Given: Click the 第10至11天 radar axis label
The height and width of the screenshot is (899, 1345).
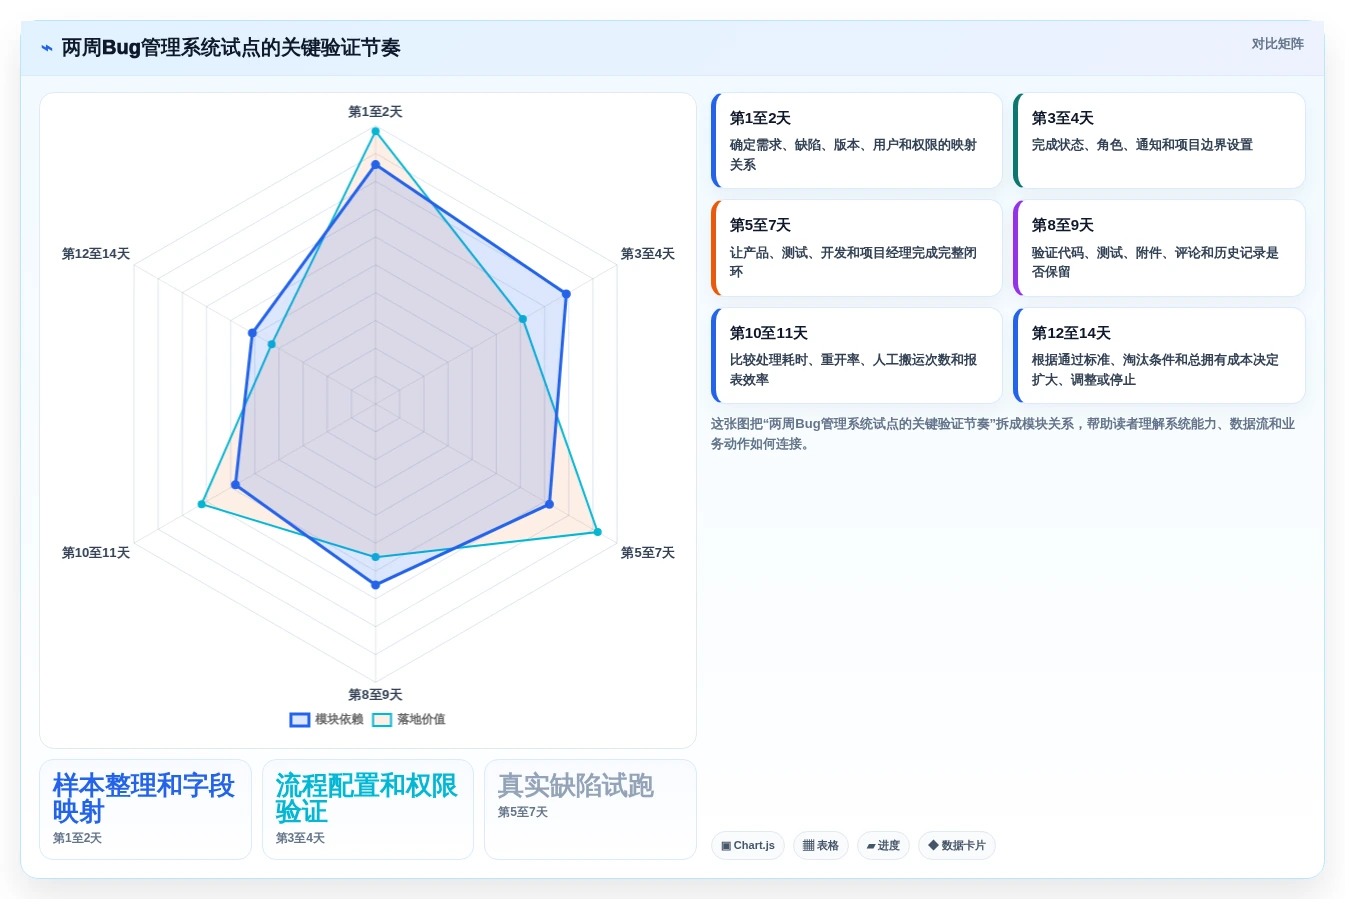Looking at the screenshot, I should coord(96,553).
